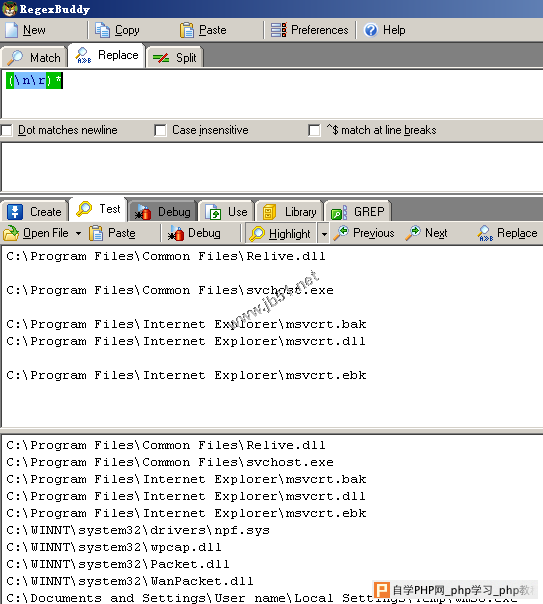The image size is (543, 604).
Task: Jump to Previous match
Action: tap(364, 233)
